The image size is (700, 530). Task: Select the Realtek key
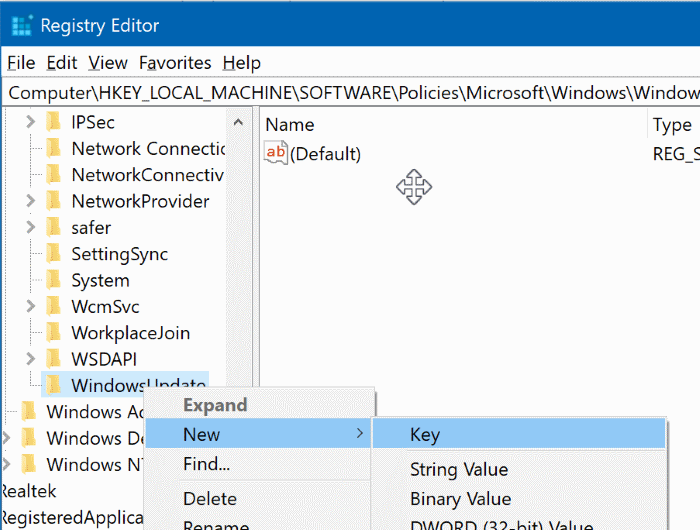tap(29, 491)
